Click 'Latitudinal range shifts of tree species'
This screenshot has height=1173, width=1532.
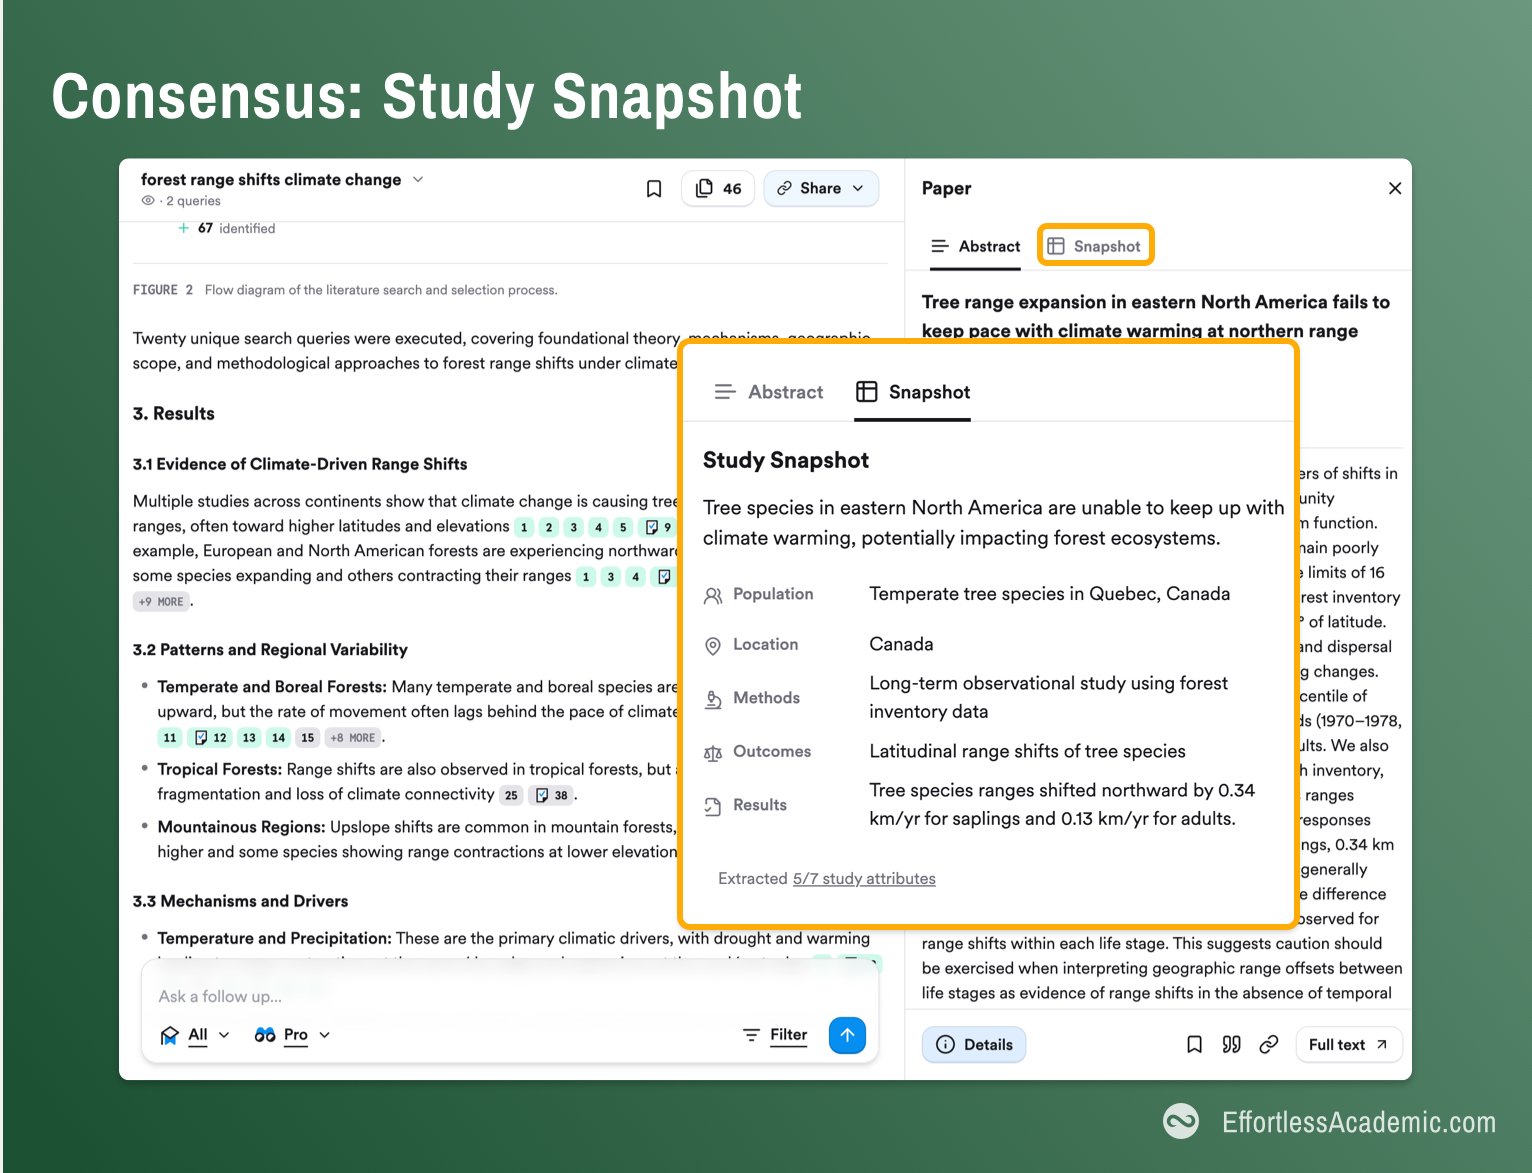[1027, 751]
